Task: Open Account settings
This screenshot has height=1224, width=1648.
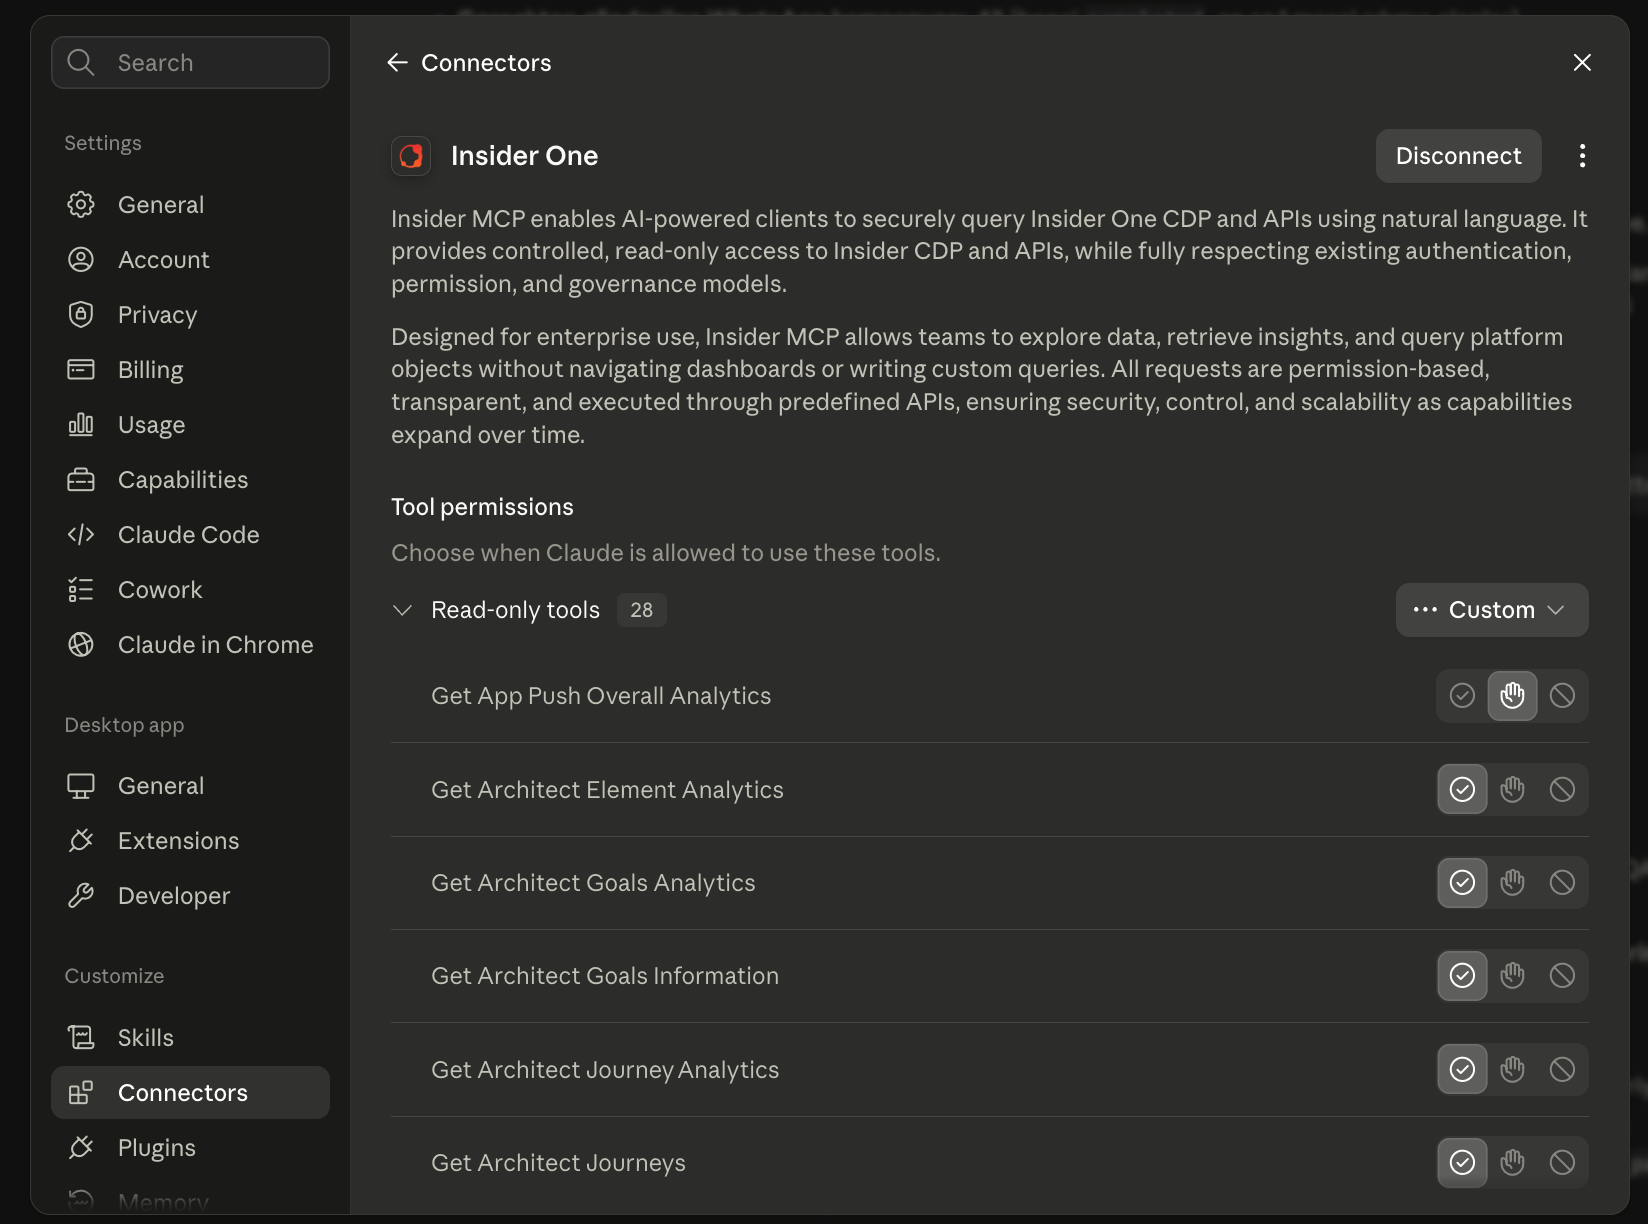Action: coord(190,259)
